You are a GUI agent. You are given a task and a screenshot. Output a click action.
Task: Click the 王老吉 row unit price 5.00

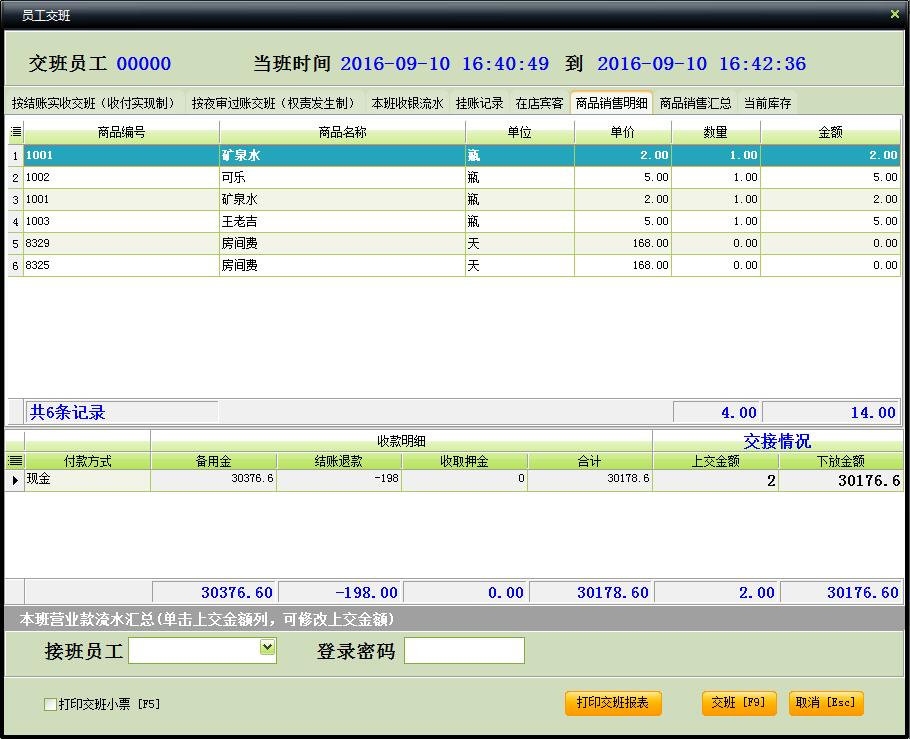click(623, 221)
